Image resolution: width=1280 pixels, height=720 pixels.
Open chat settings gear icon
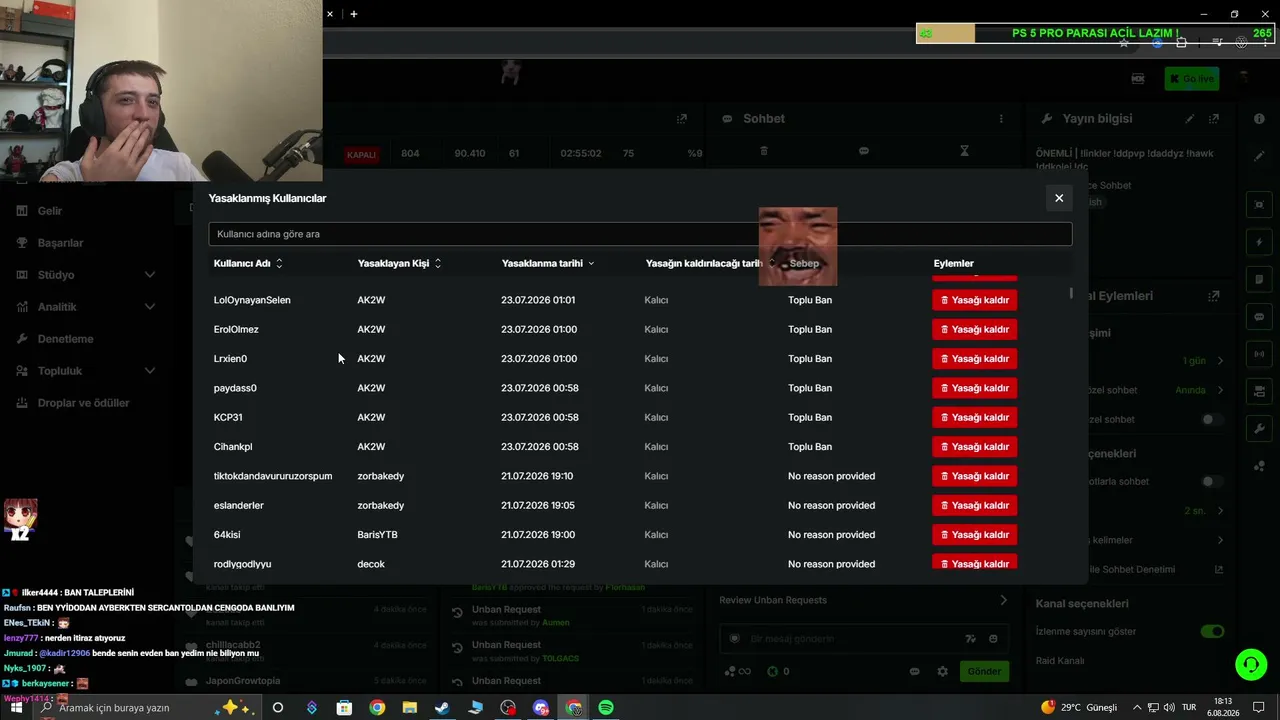point(942,671)
